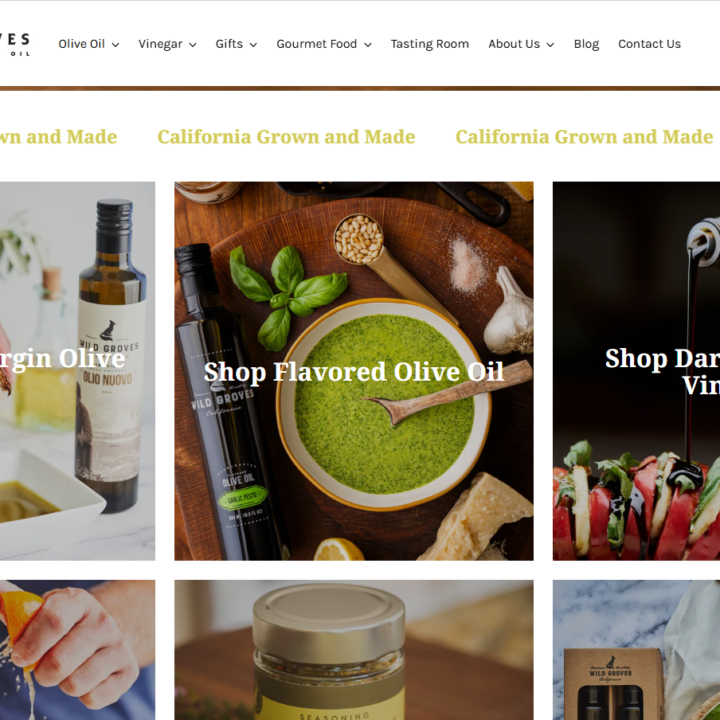
Task: Open the Contact Us link
Action: (649, 44)
